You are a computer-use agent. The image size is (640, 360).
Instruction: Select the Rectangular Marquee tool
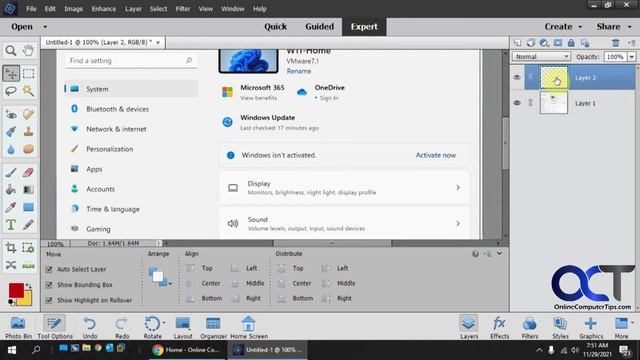point(28,73)
